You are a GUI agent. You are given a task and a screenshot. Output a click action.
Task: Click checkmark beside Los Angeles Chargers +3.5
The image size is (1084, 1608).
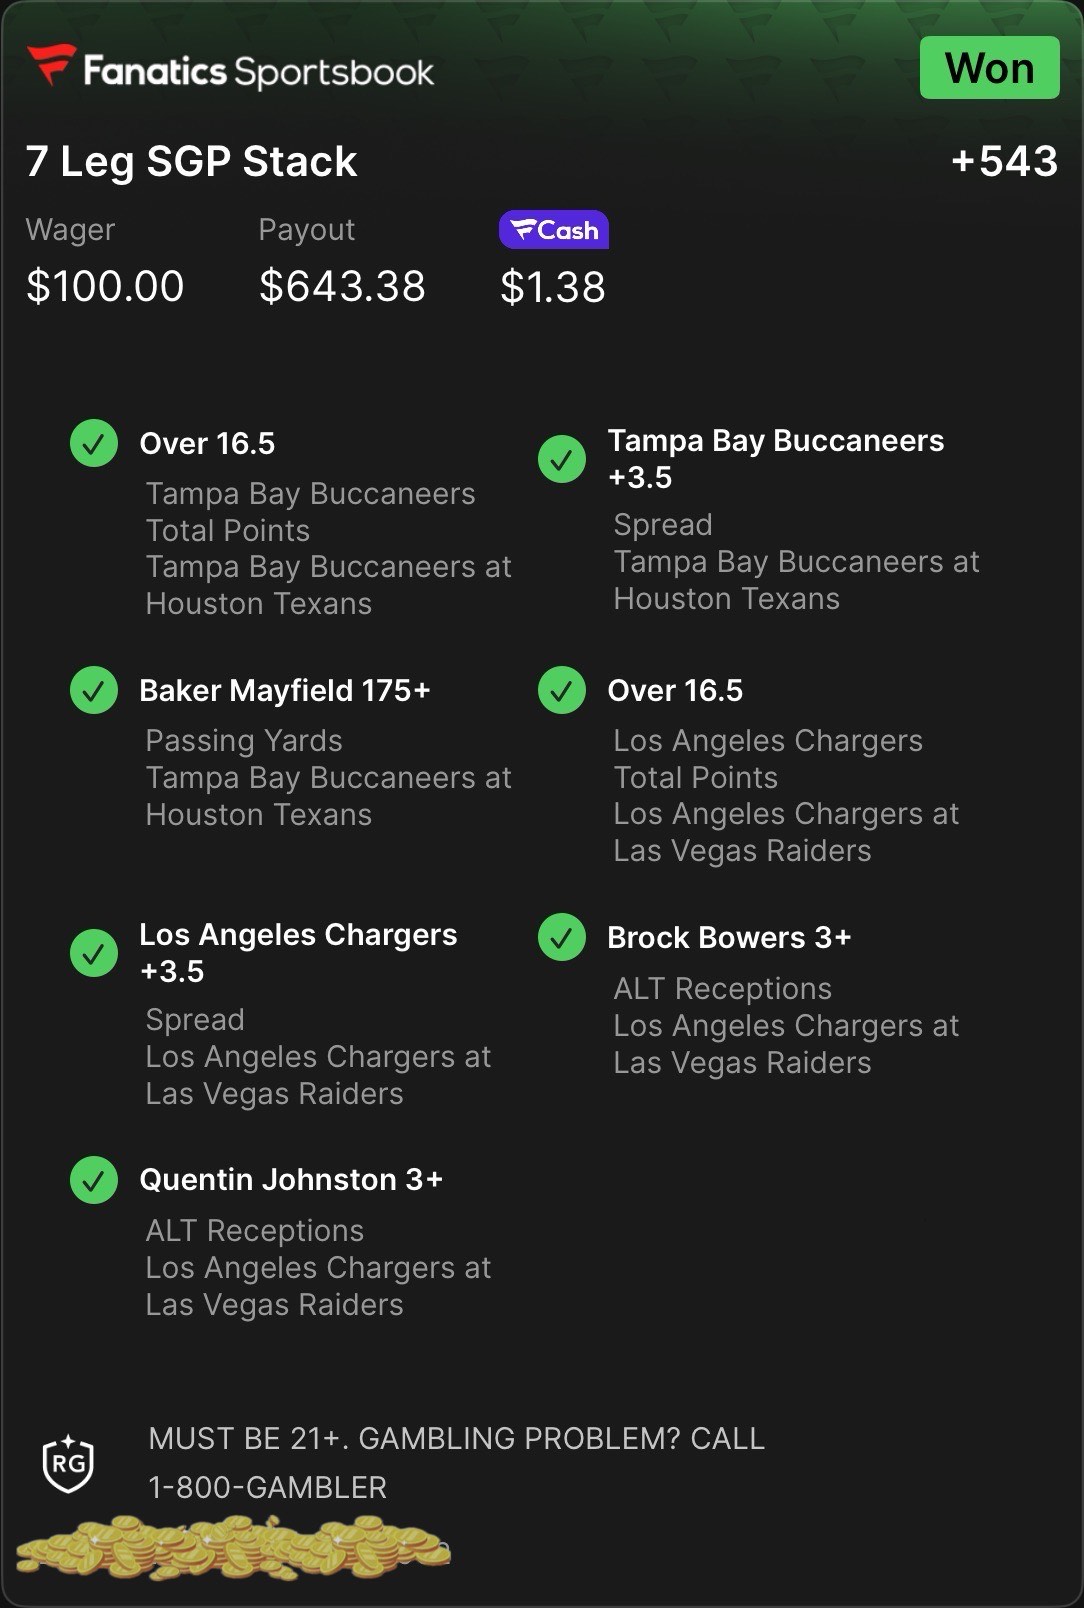tap(94, 953)
